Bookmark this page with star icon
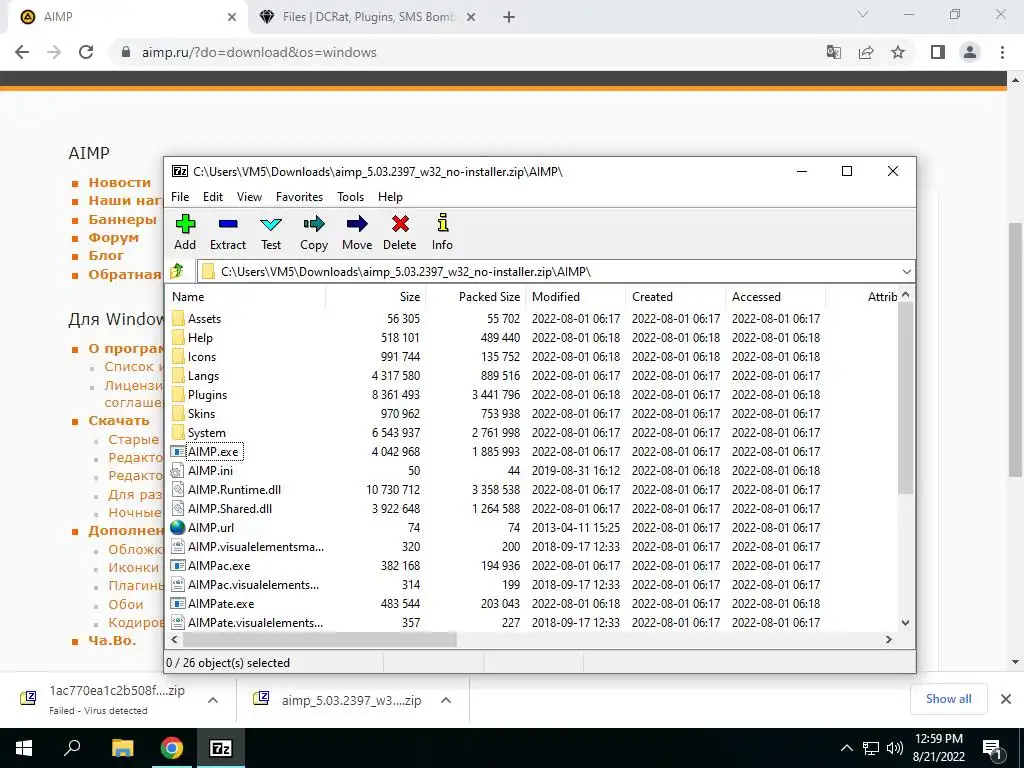The width and height of the screenshot is (1024, 768). 898,52
